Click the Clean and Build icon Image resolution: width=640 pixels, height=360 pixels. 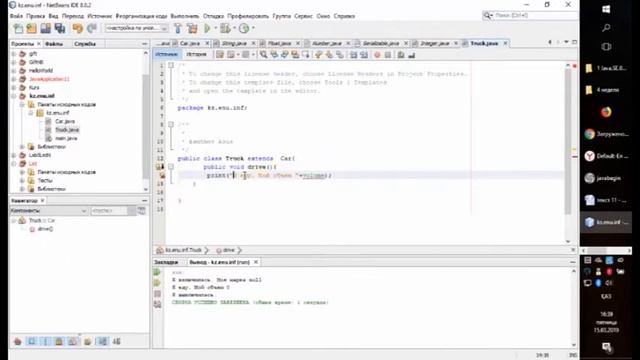tap(192, 28)
